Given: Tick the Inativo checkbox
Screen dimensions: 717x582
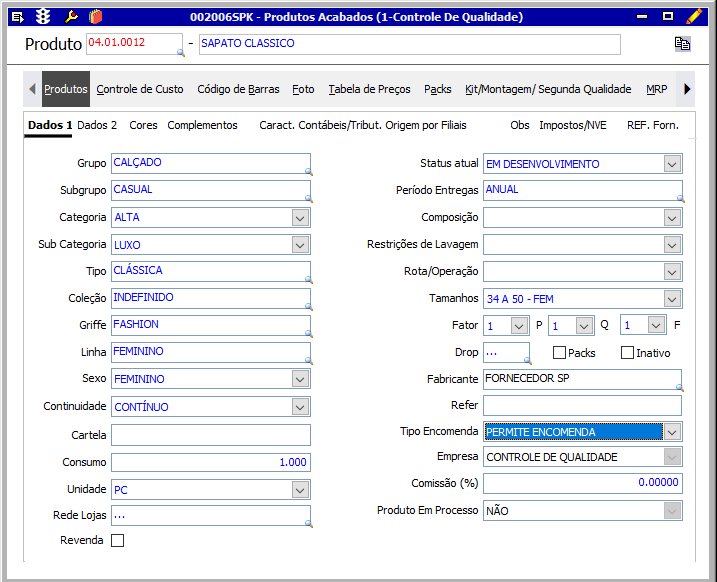Looking at the screenshot, I should 628,353.
